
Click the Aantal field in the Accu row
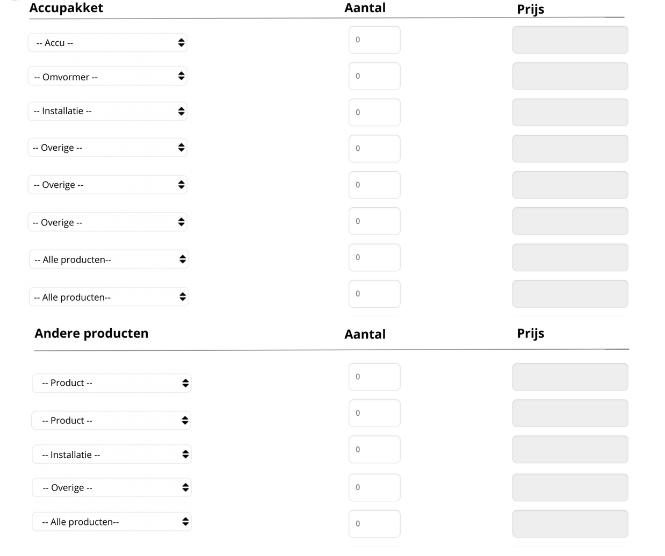pyautogui.click(x=374, y=40)
